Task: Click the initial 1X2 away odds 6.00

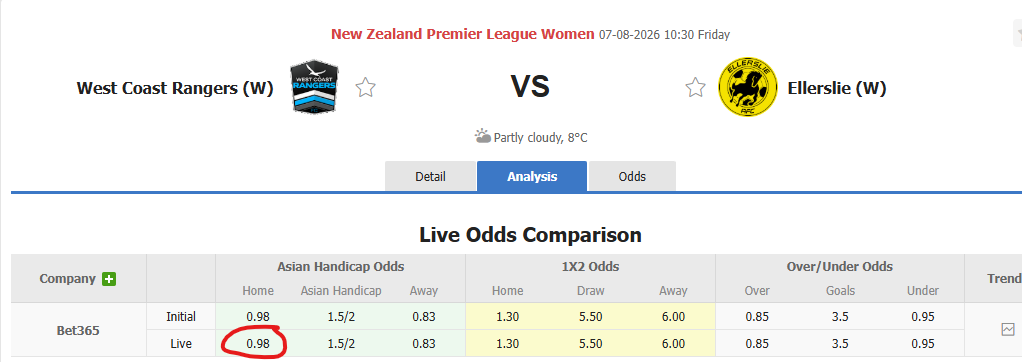Action: pyautogui.click(x=673, y=317)
